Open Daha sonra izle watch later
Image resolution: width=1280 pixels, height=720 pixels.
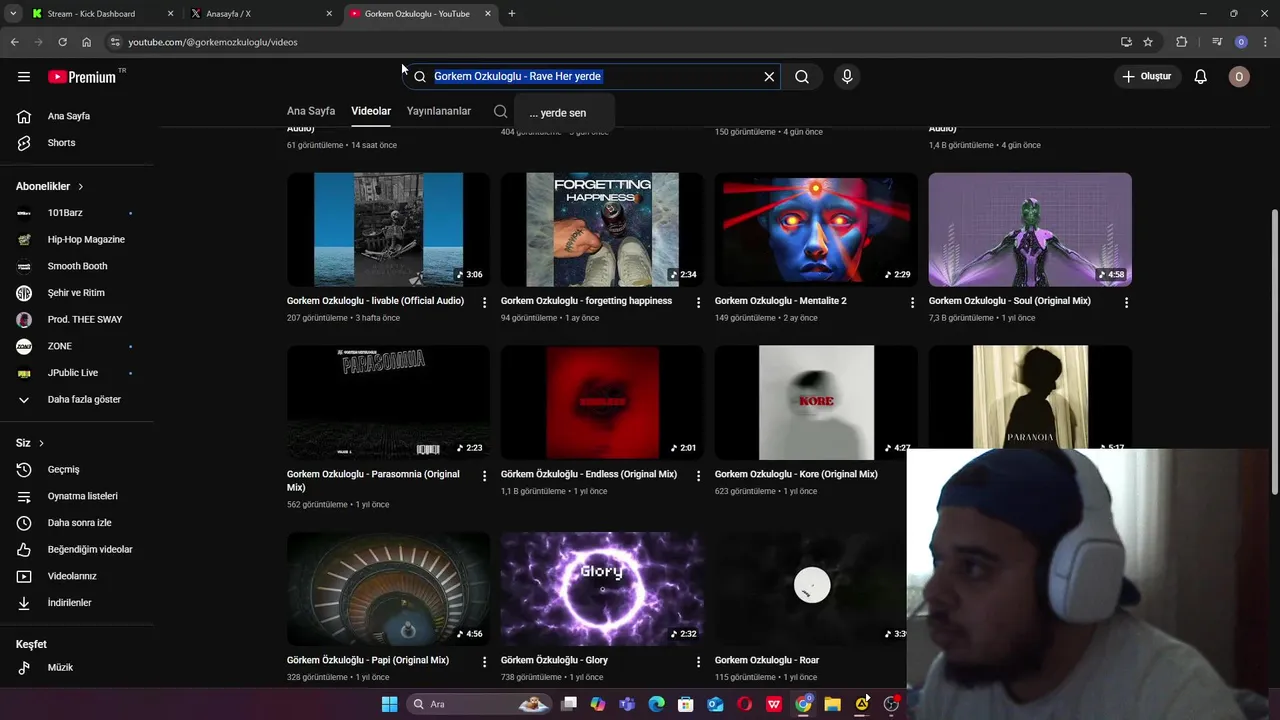pos(78,523)
